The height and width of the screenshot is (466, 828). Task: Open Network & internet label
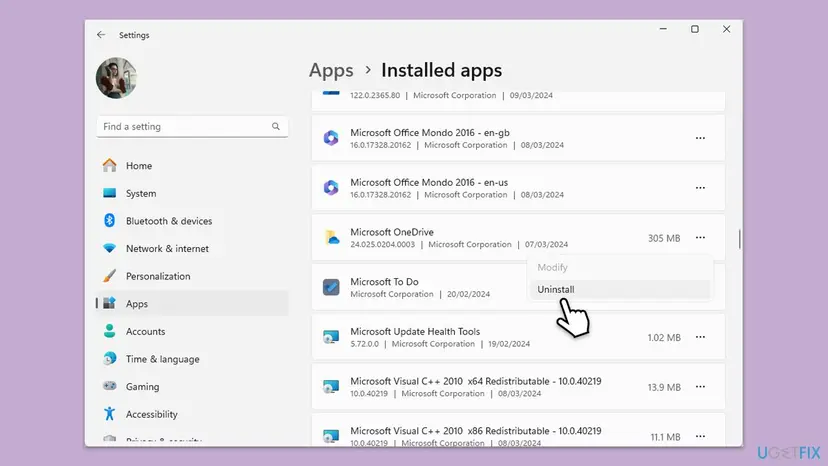point(167,248)
